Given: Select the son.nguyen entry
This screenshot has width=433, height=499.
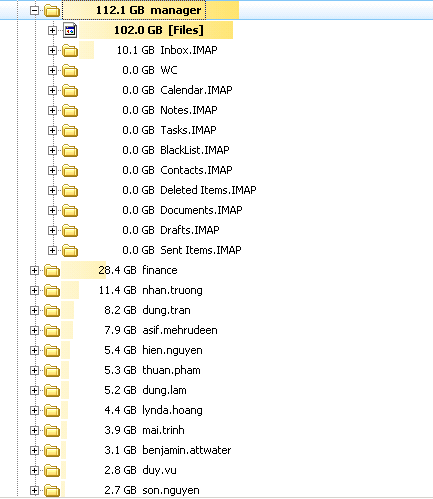Looking at the screenshot, I should tap(152, 490).
